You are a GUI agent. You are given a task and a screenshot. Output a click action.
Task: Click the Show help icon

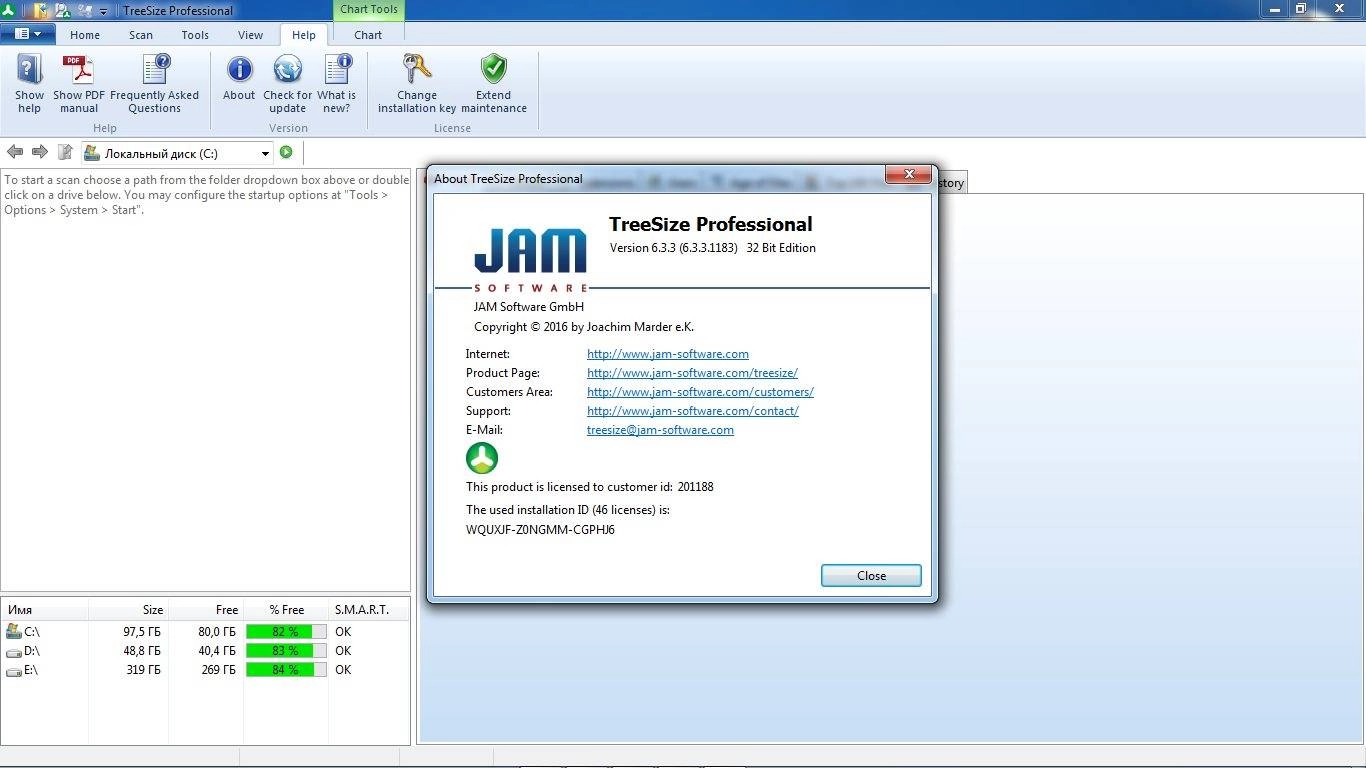[29, 70]
